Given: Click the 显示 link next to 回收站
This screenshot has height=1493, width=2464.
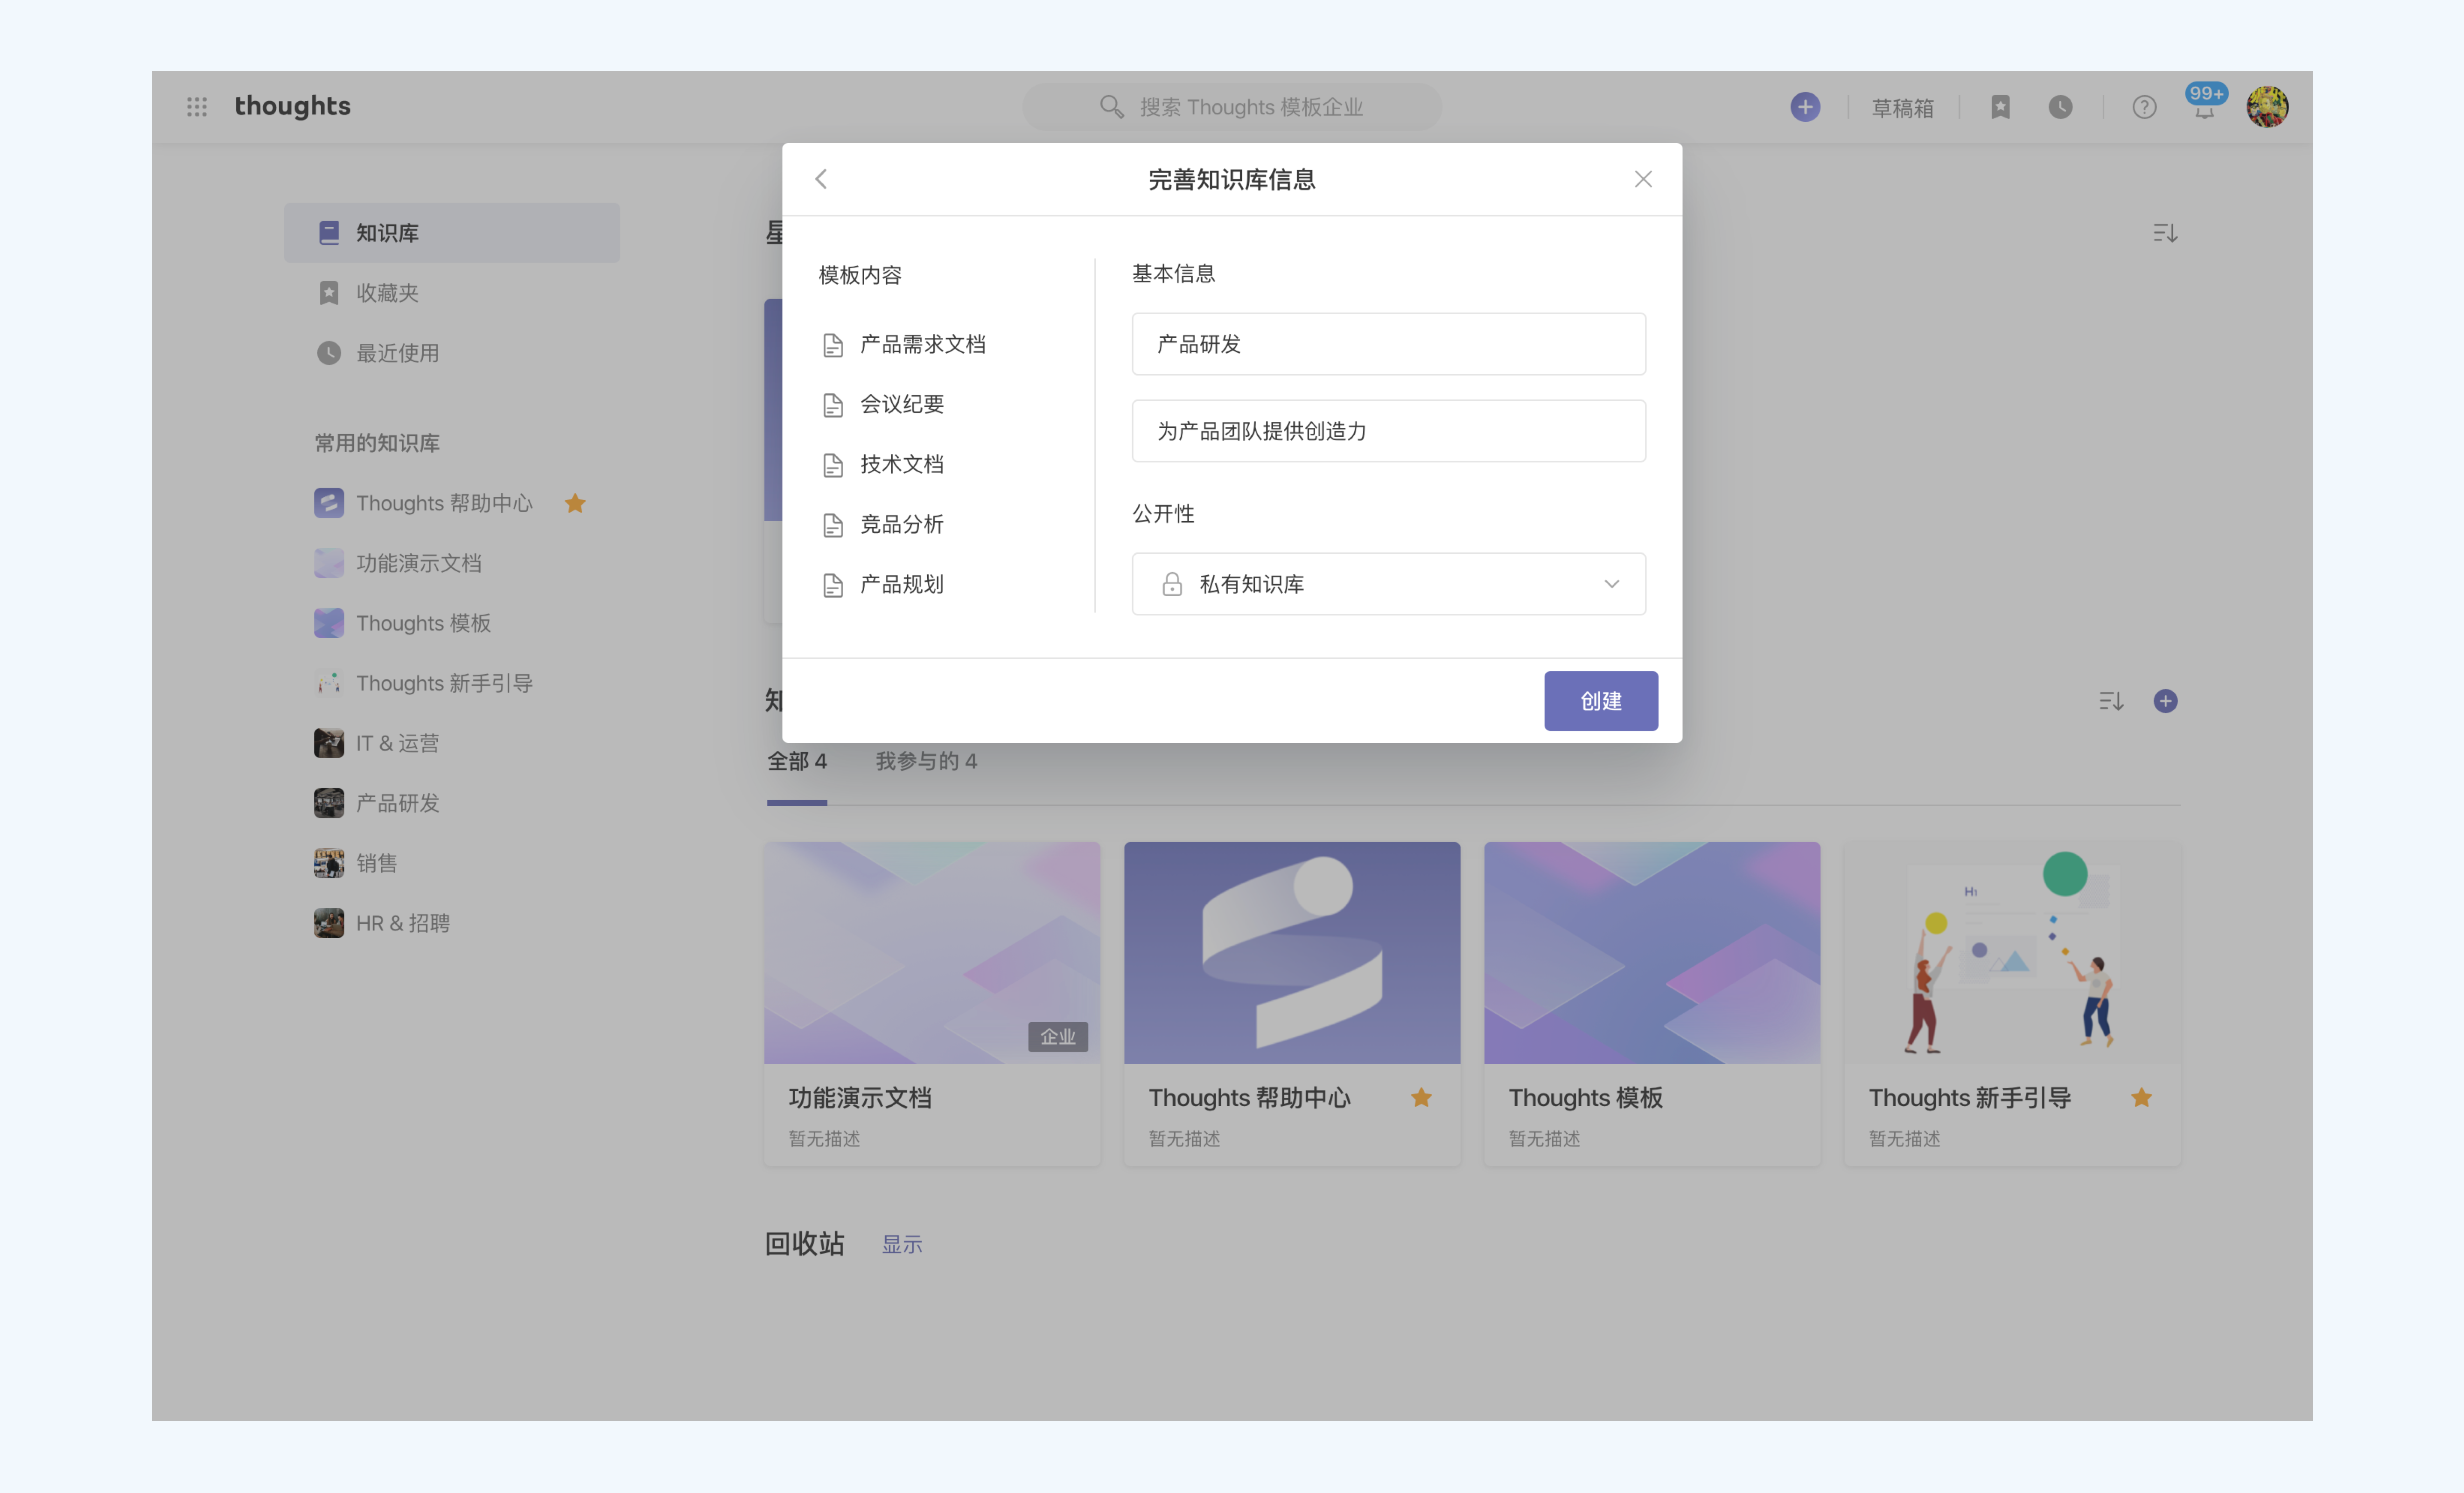Looking at the screenshot, I should pyautogui.click(x=901, y=1244).
